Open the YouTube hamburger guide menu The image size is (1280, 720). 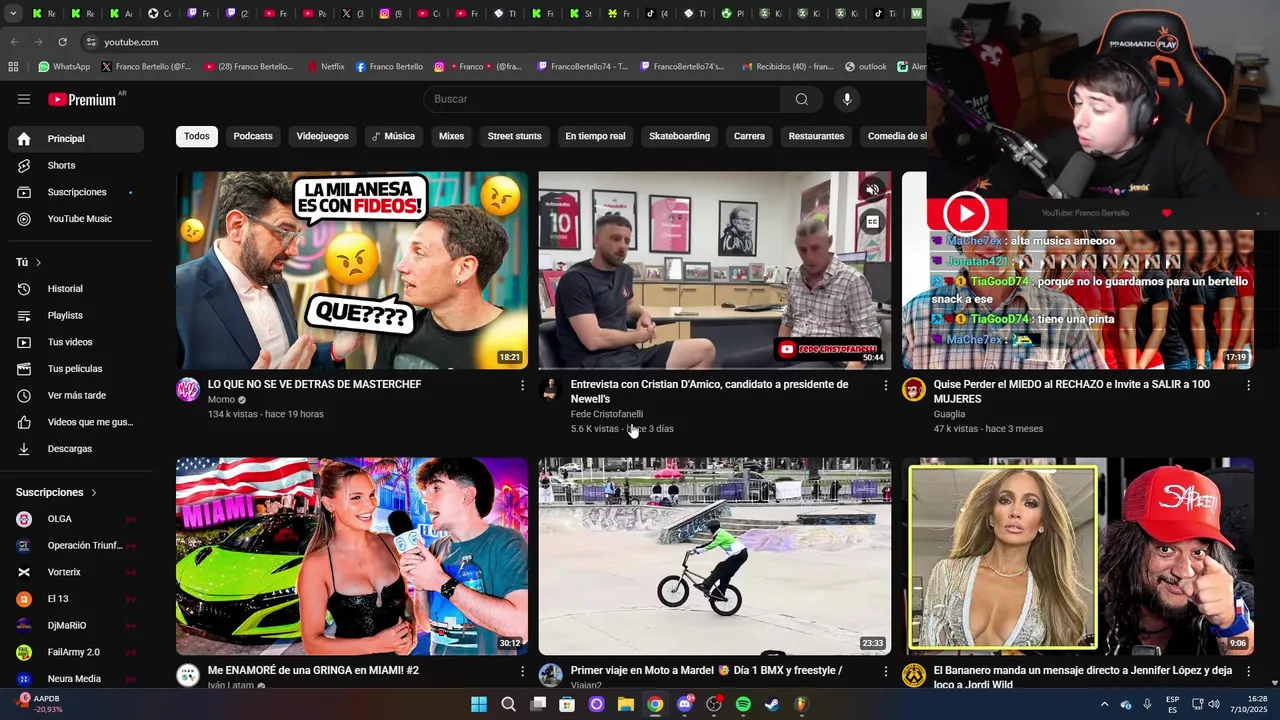click(x=24, y=99)
